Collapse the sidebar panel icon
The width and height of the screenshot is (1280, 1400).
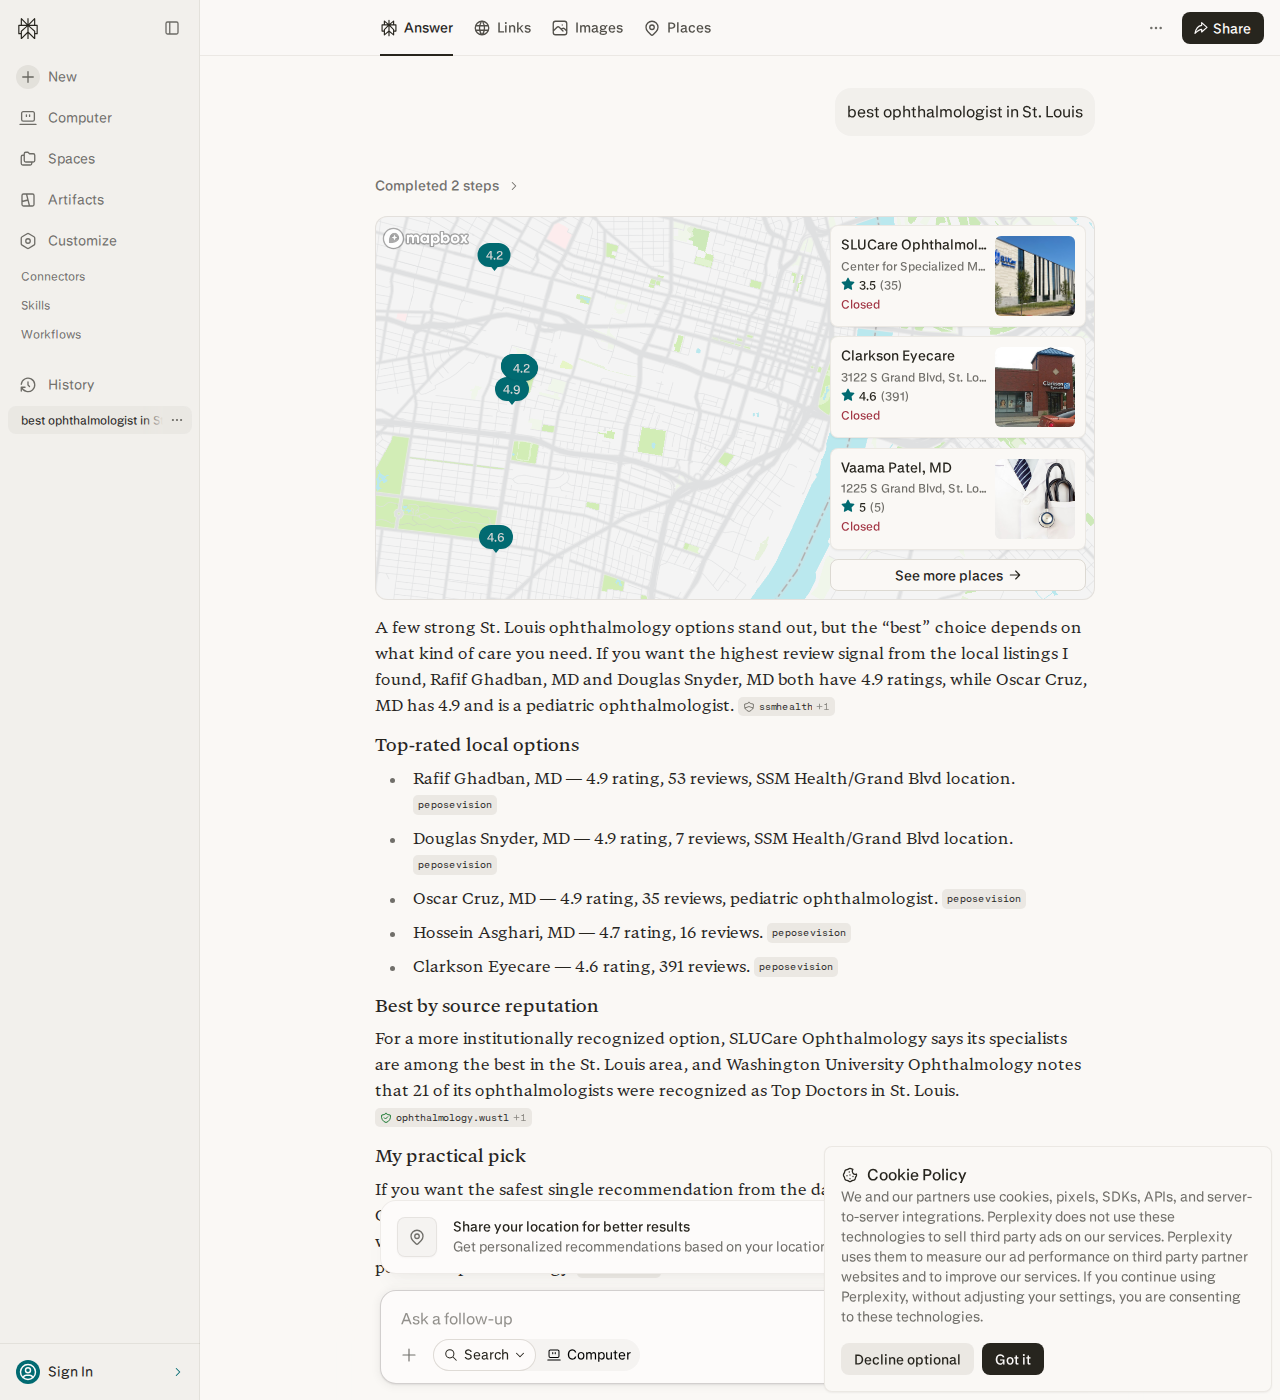click(172, 28)
